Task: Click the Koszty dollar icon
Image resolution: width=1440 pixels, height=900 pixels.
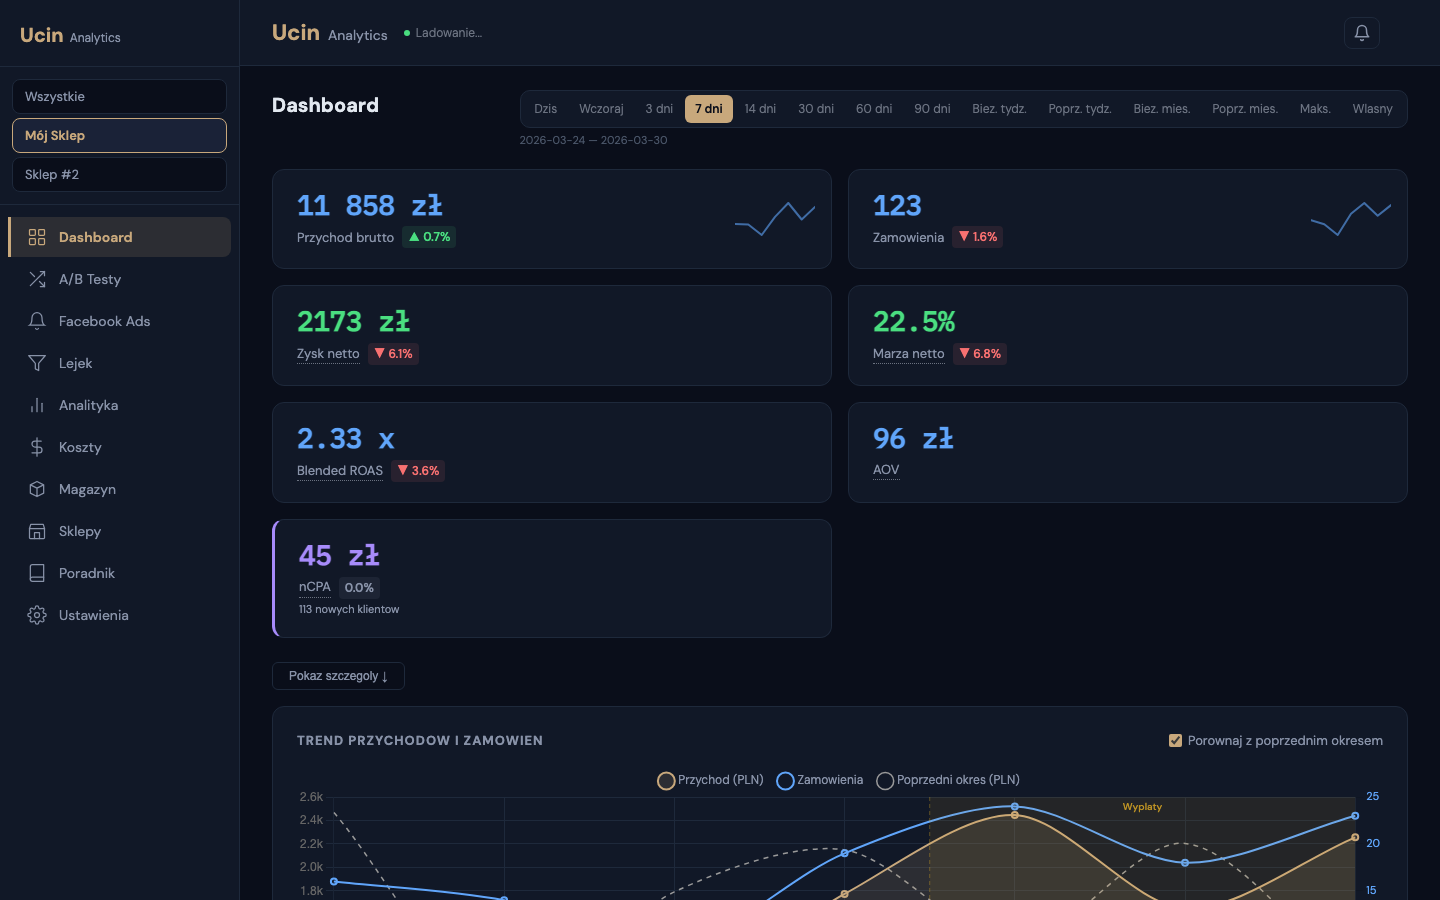Action: 37,447
